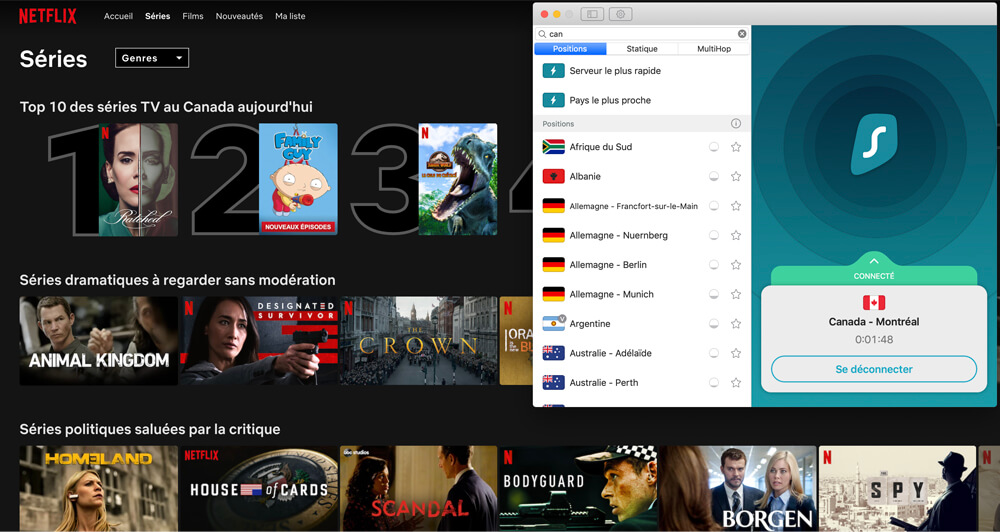The height and width of the screenshot is (532, 1000).
Task: Open the Genres dropdown
Action: pyautogui.click(x=152, y=58)
